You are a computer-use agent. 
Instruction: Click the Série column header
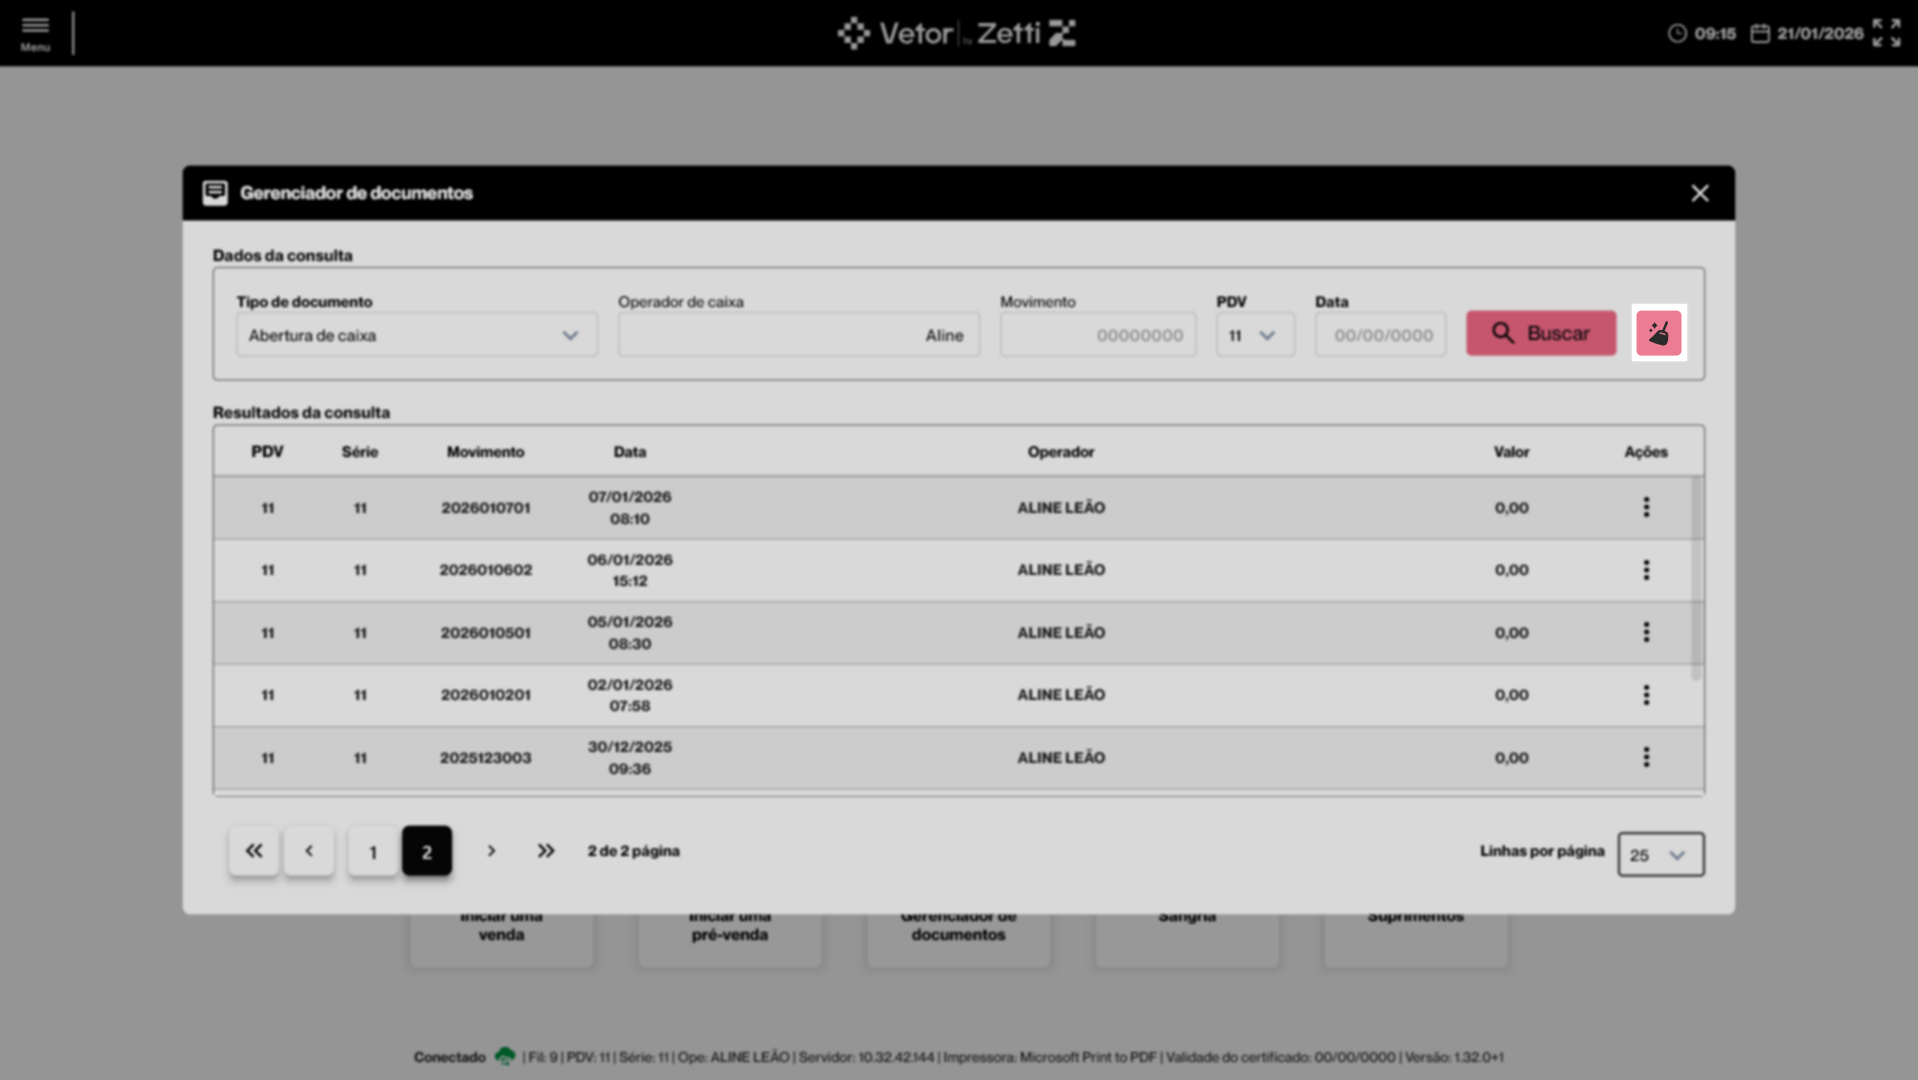360,452
